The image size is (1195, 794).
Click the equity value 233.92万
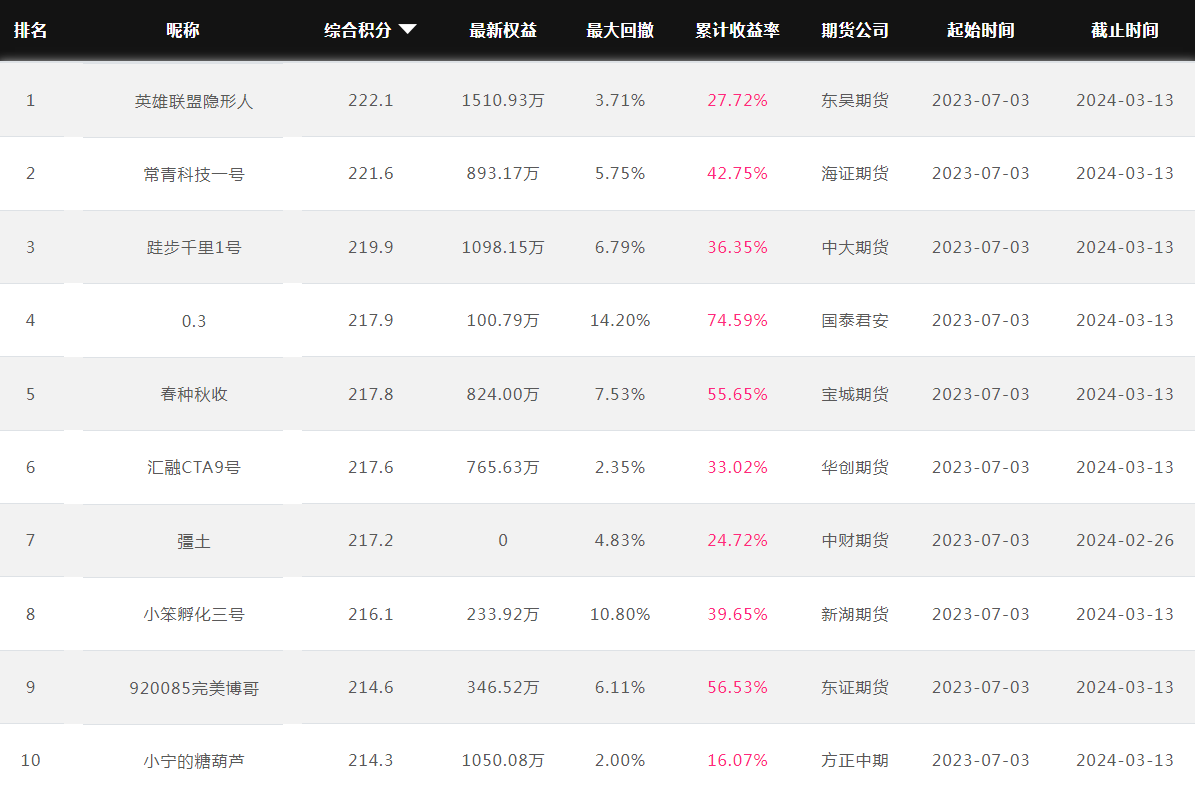coord(503,614)
